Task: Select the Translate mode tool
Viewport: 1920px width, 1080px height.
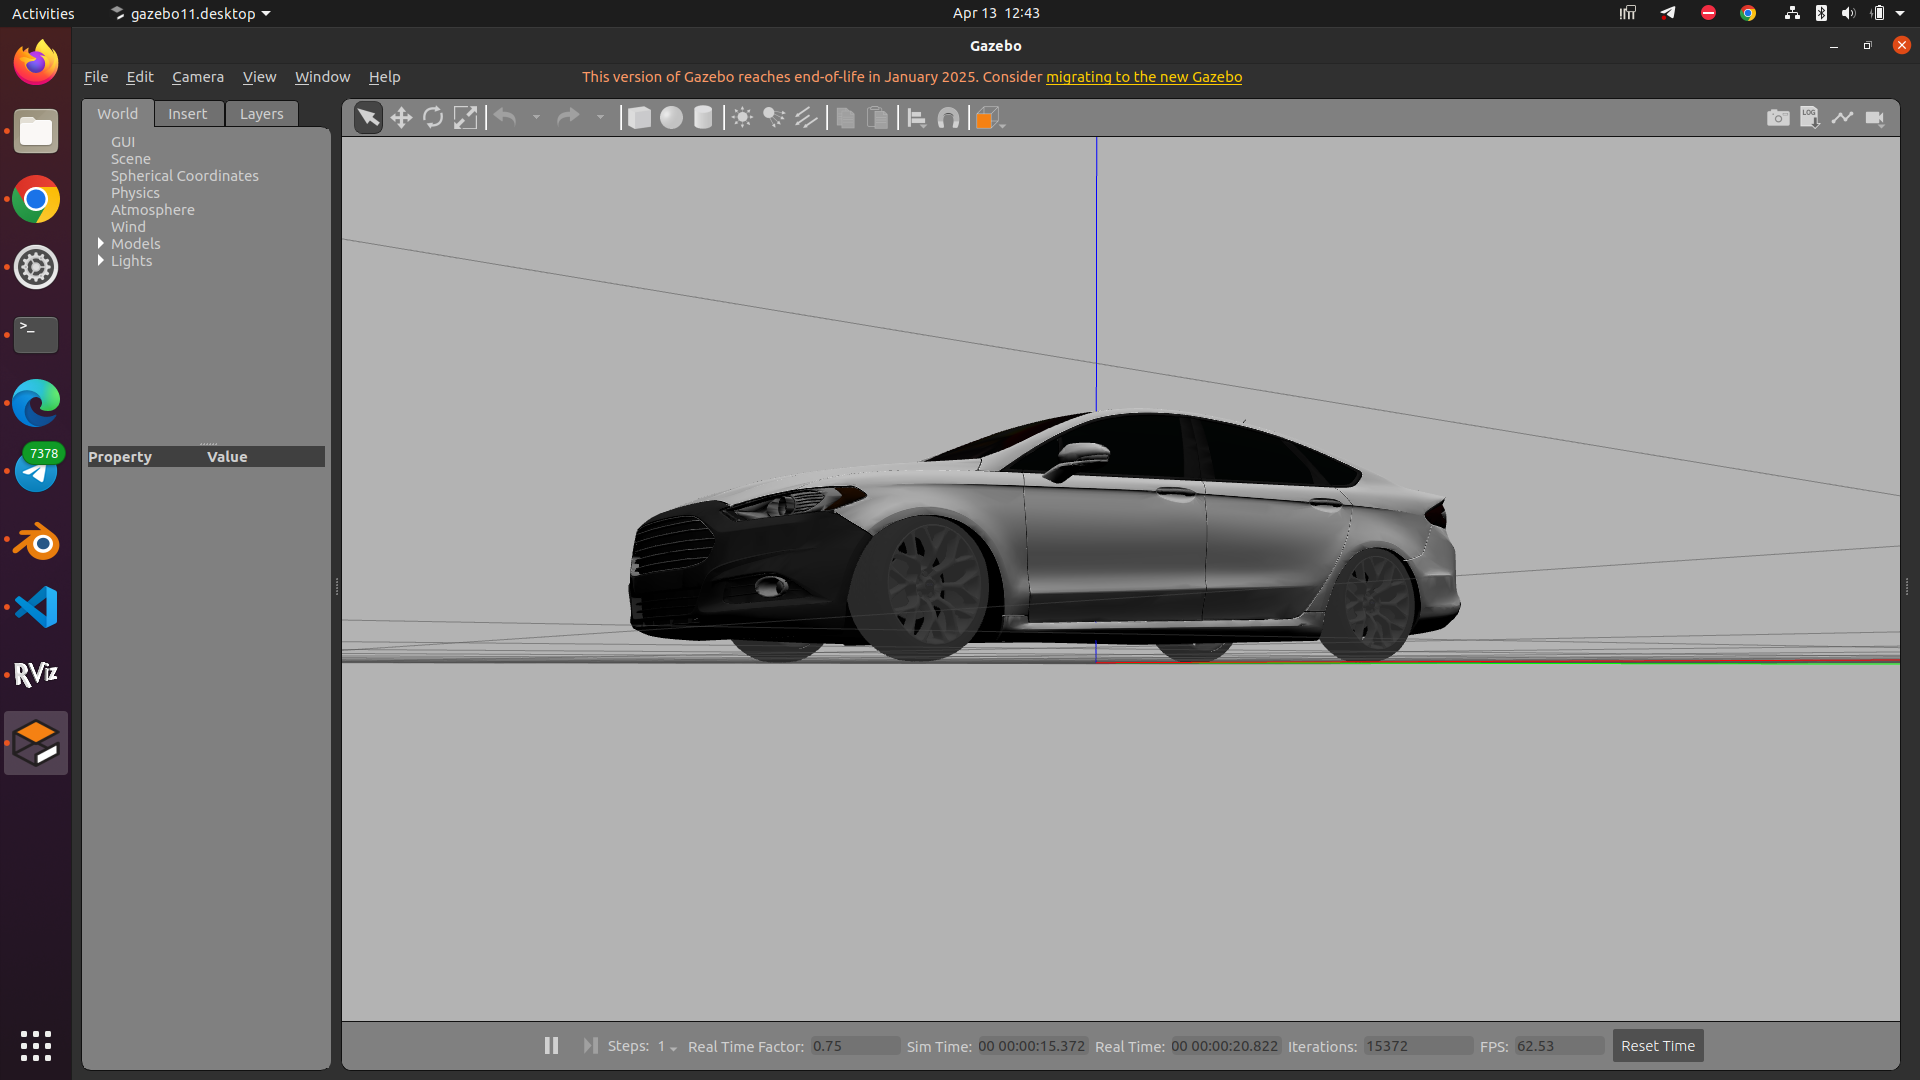Action: (401, 118)
